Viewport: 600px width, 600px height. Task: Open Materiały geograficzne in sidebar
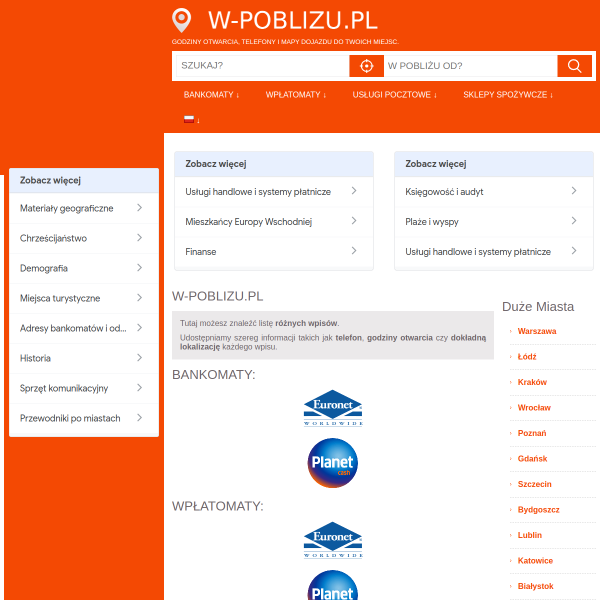coord(84,208)
